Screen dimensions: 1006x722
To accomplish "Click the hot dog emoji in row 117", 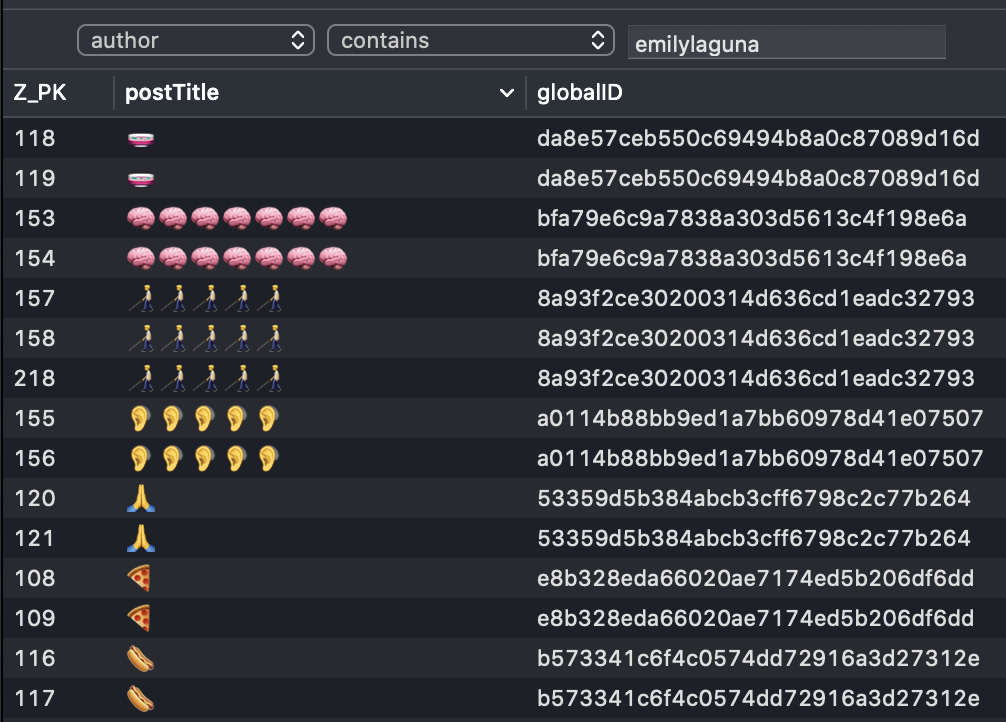I will [x=141, y=698].
